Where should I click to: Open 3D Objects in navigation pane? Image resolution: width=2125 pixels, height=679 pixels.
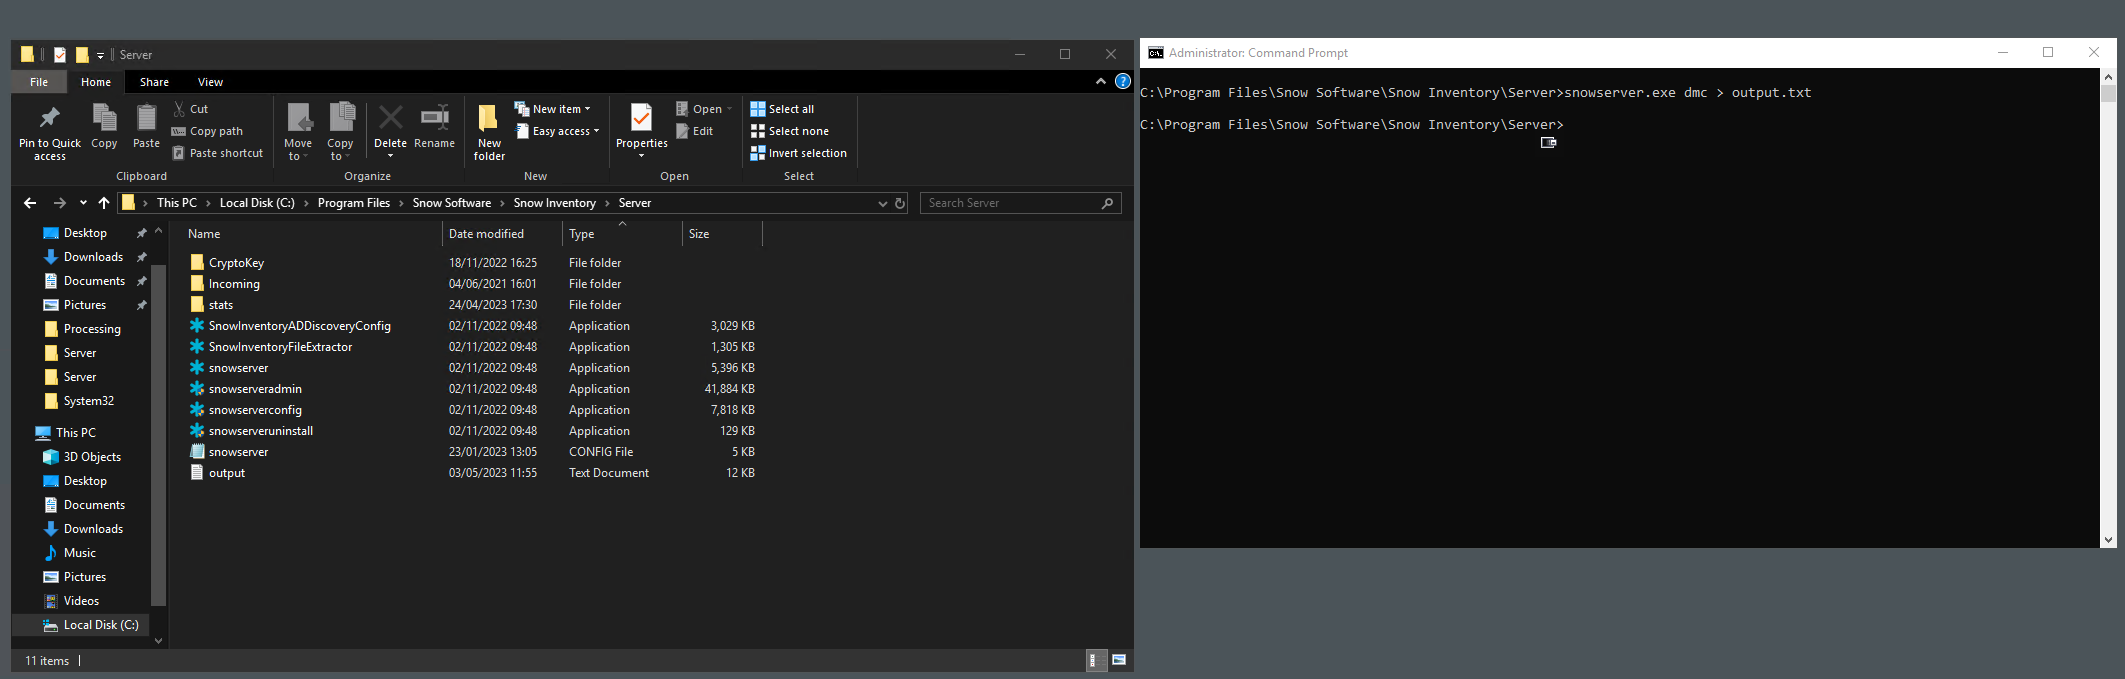(92, 457)
